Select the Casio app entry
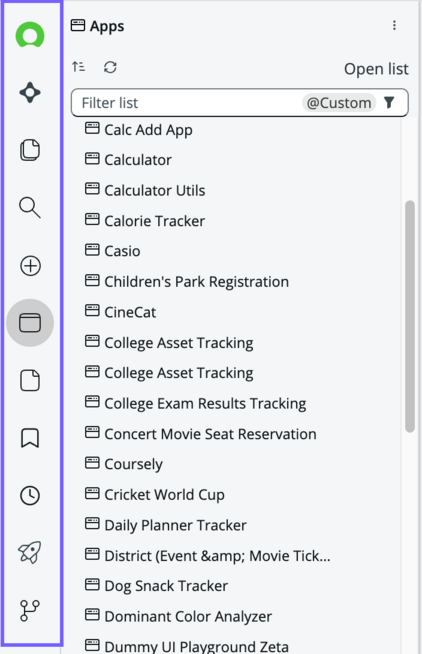 122,251
